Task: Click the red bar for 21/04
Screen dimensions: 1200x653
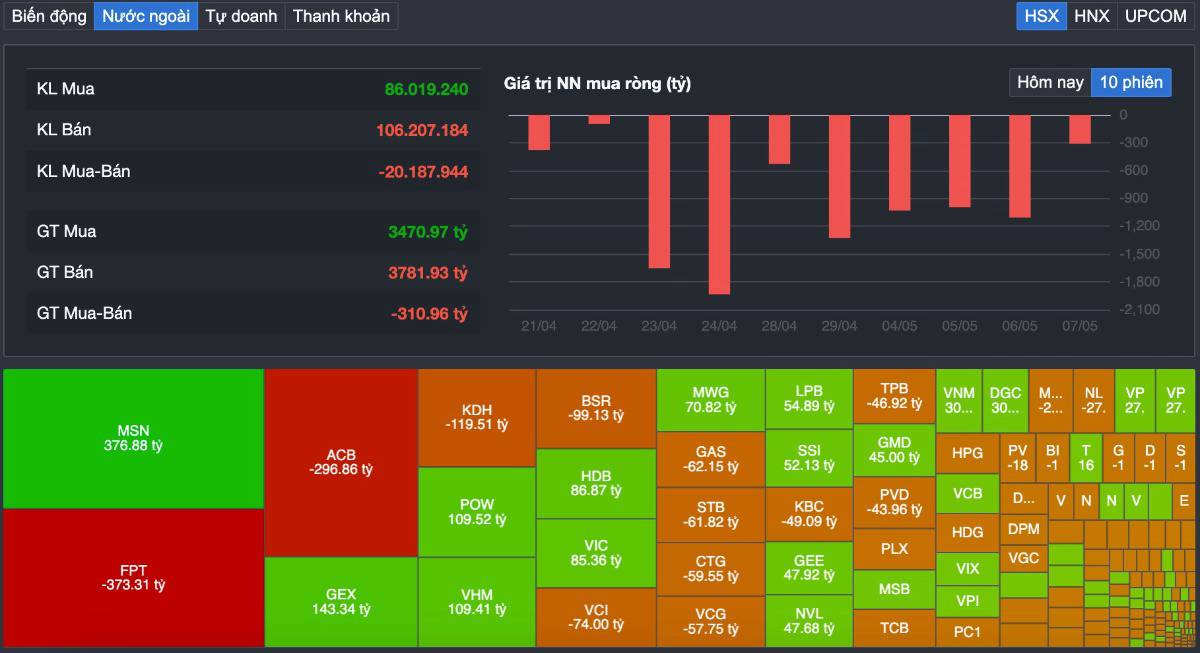Action: [539, 133]
